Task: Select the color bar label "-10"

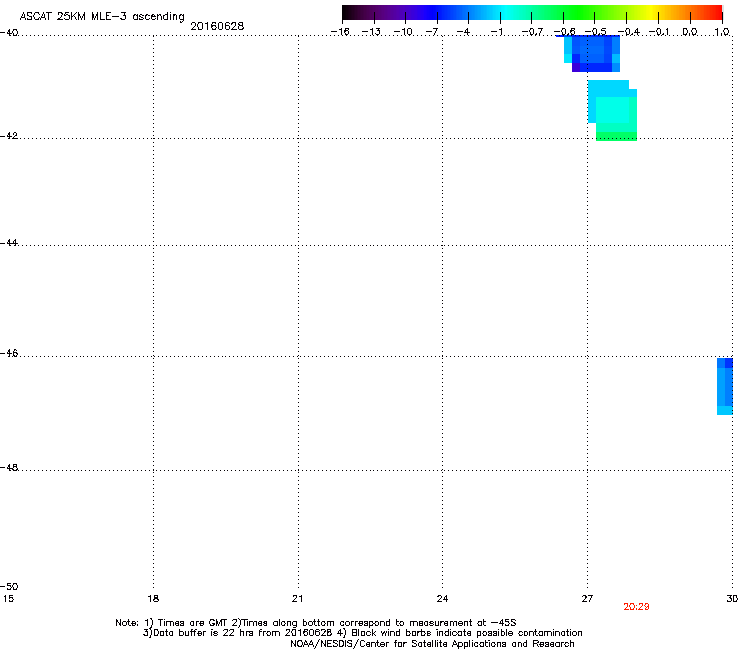Action: [x=403, y=32]
